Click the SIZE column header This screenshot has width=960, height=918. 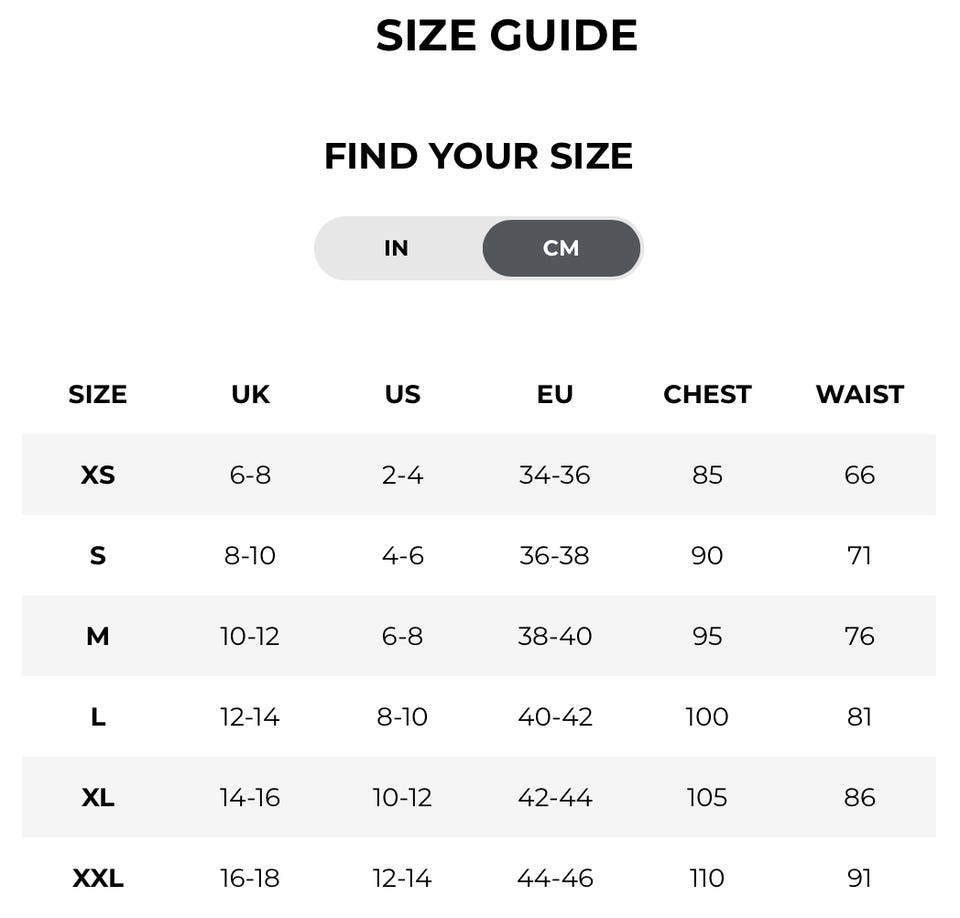pyautogui.click(x=98, y=394)
